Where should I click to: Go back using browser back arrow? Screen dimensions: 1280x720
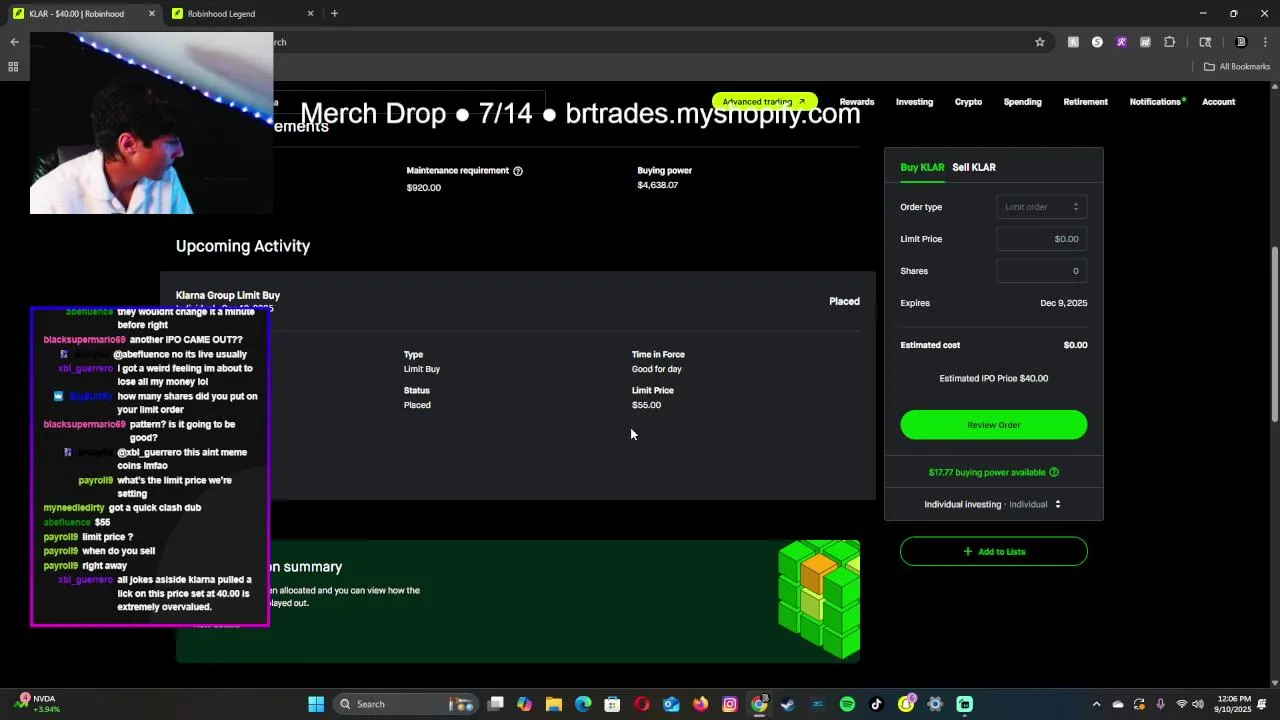14,42
